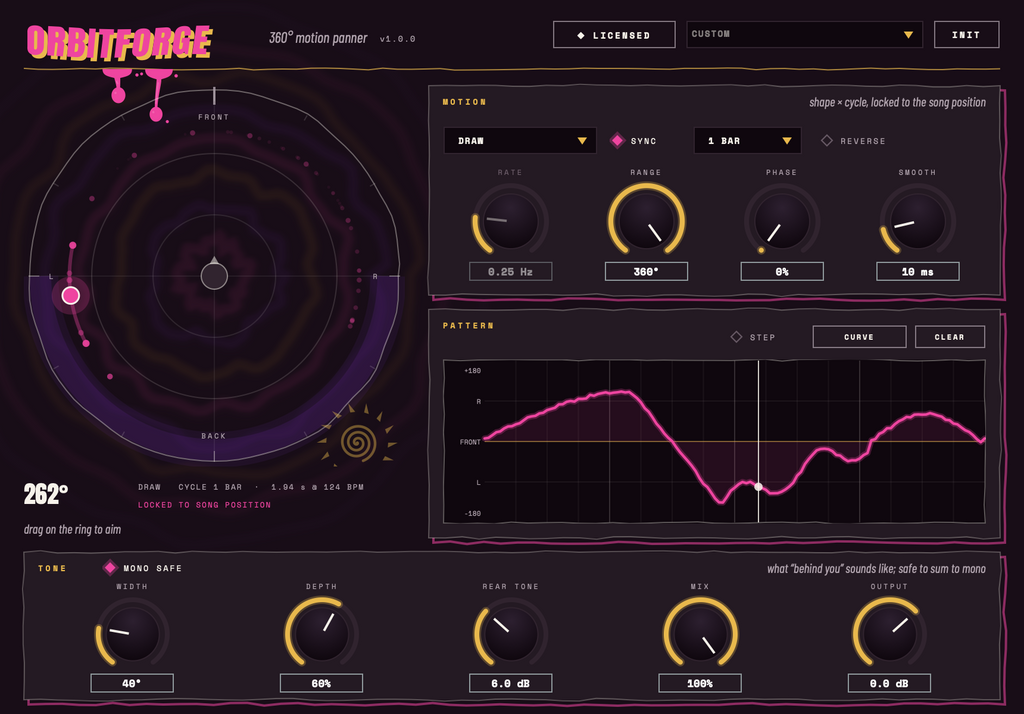
Task: Click the listener head icon at circle center
Action: point(214,275)
